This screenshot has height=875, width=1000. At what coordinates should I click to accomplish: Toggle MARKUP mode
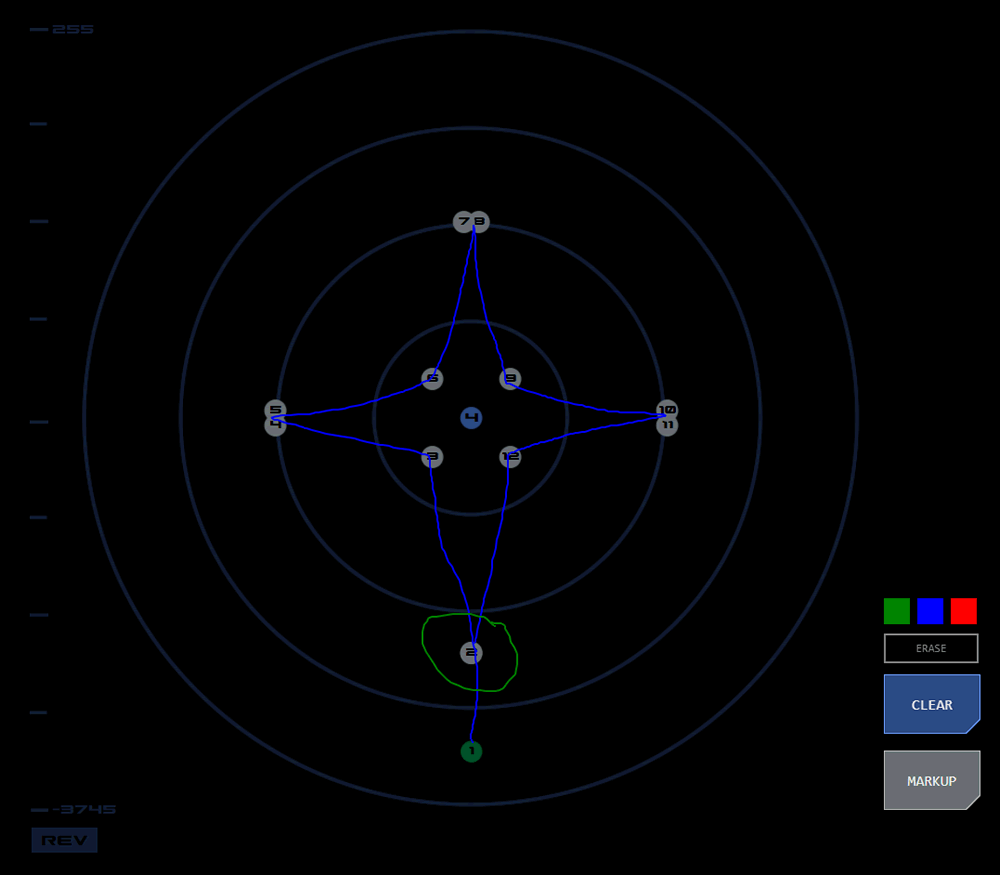point(932,780)
